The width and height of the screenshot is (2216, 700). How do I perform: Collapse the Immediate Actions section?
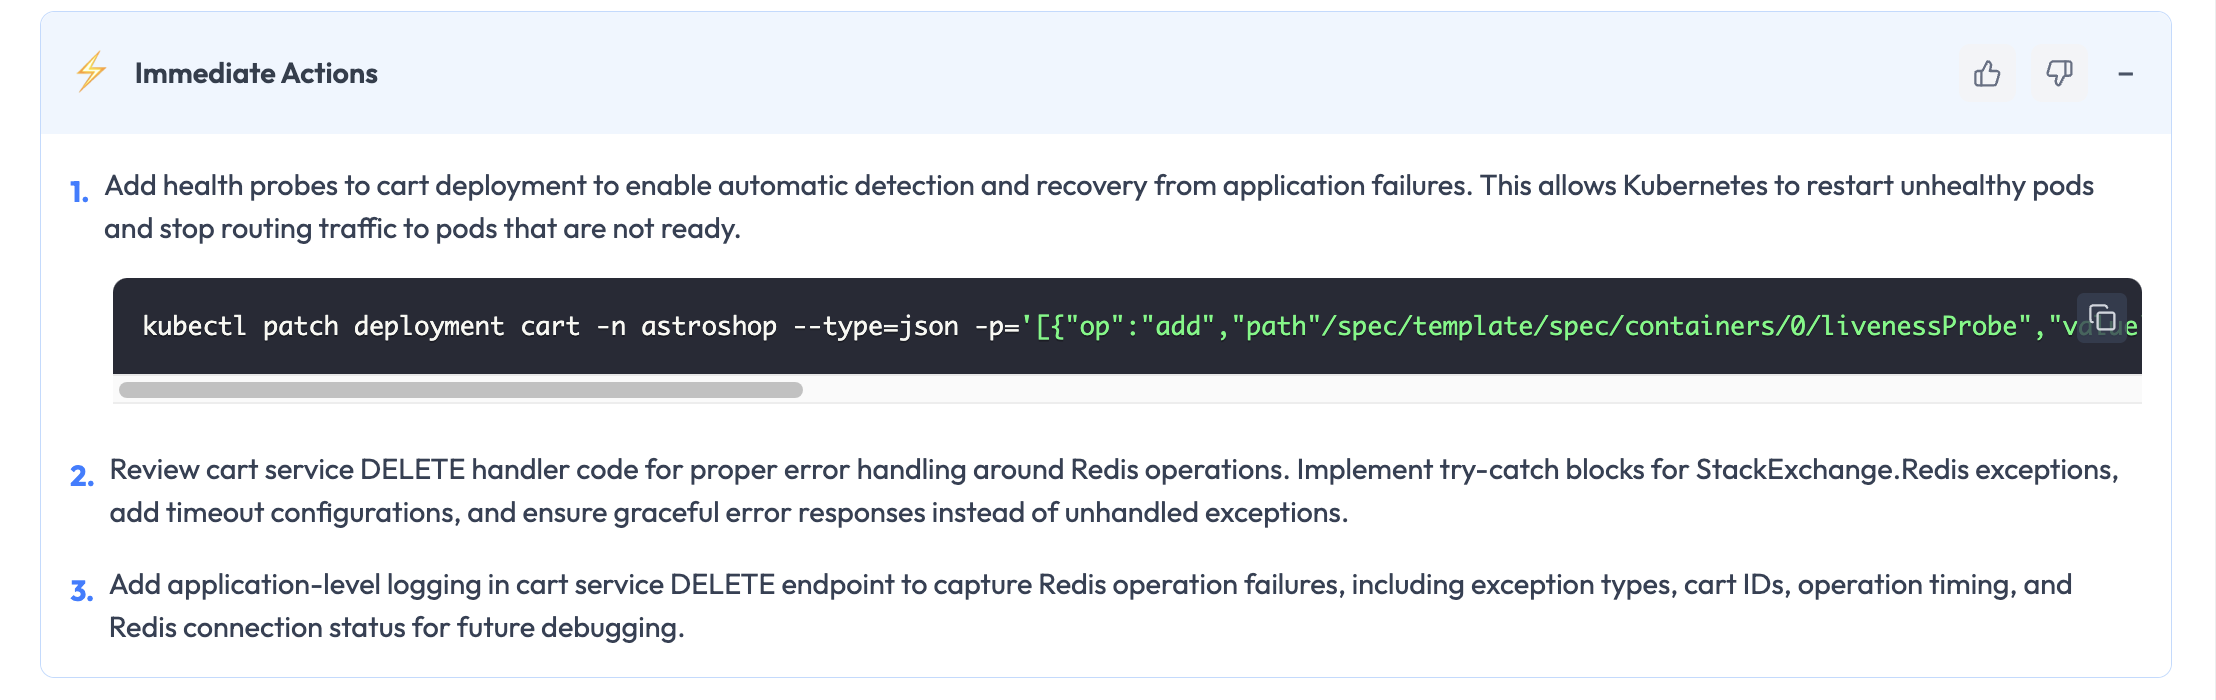pos(2126,74)
